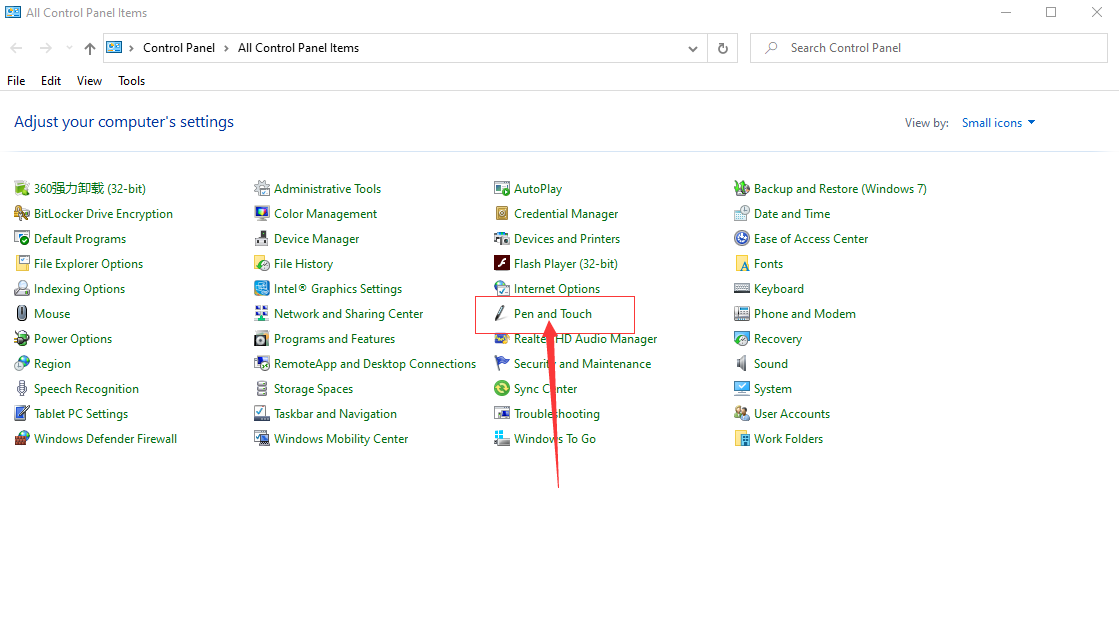1119x628 pixels.
Task: Open the Programs and Features link
Action: 334,339
